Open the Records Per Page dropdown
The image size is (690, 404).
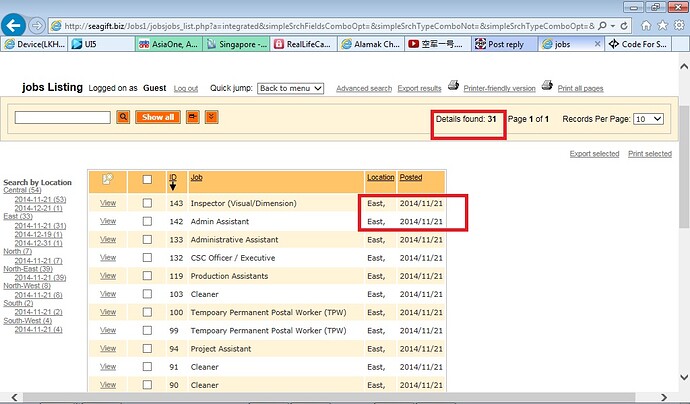(648, 119)
